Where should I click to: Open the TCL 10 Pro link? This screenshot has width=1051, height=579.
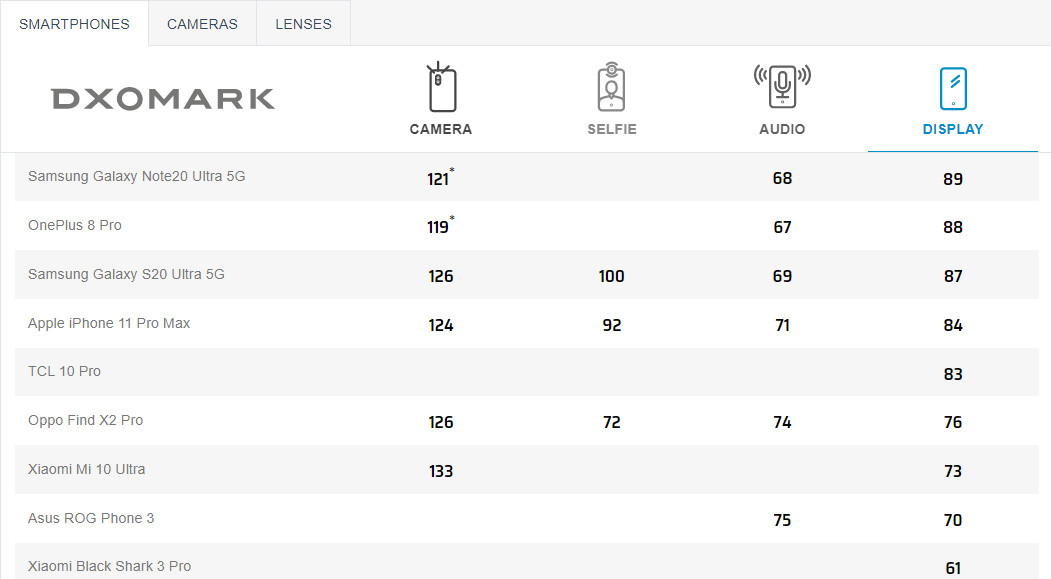tap(64, 371)
